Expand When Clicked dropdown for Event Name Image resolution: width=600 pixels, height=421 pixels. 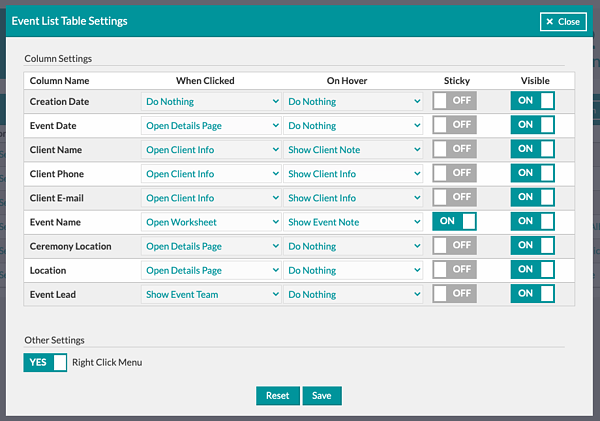click(x=212, y=222)
